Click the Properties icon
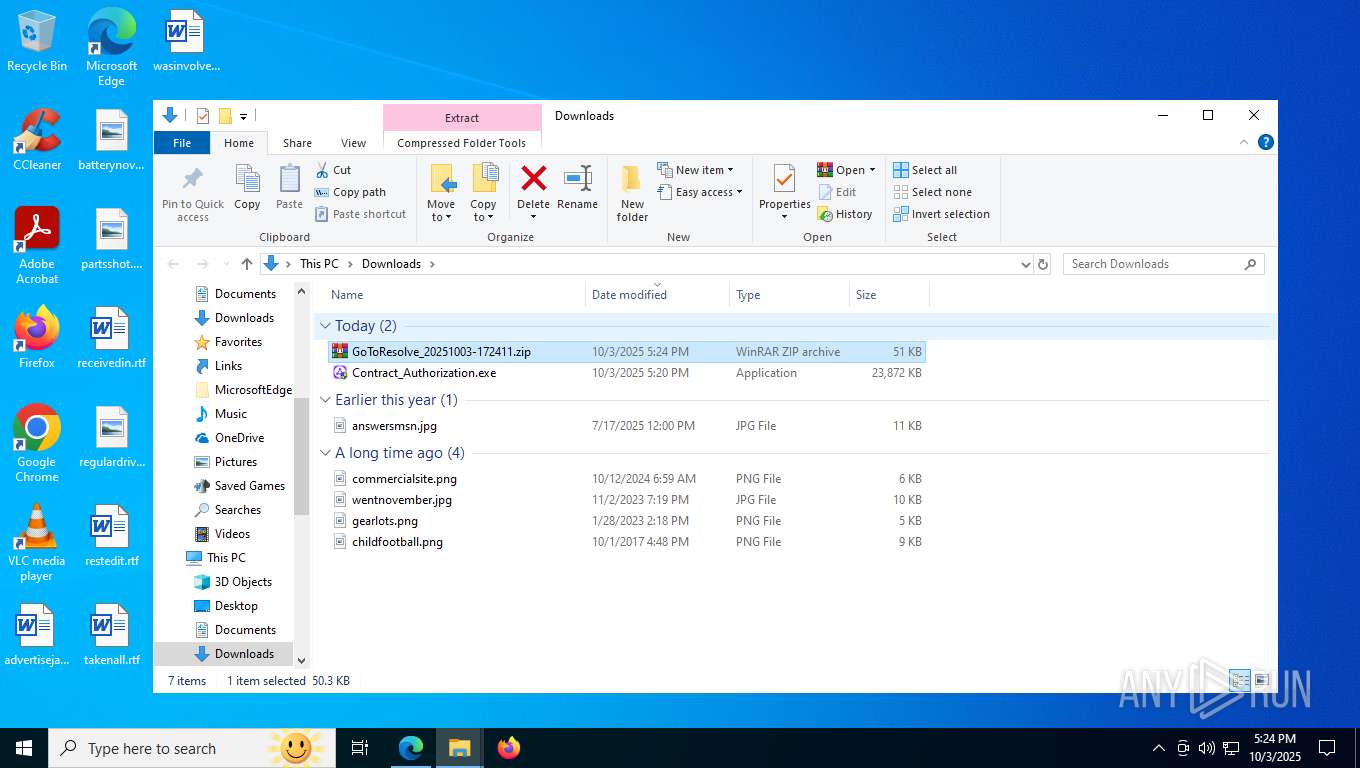The width and height of the screenshot is (1360, 768). point(784,180)
